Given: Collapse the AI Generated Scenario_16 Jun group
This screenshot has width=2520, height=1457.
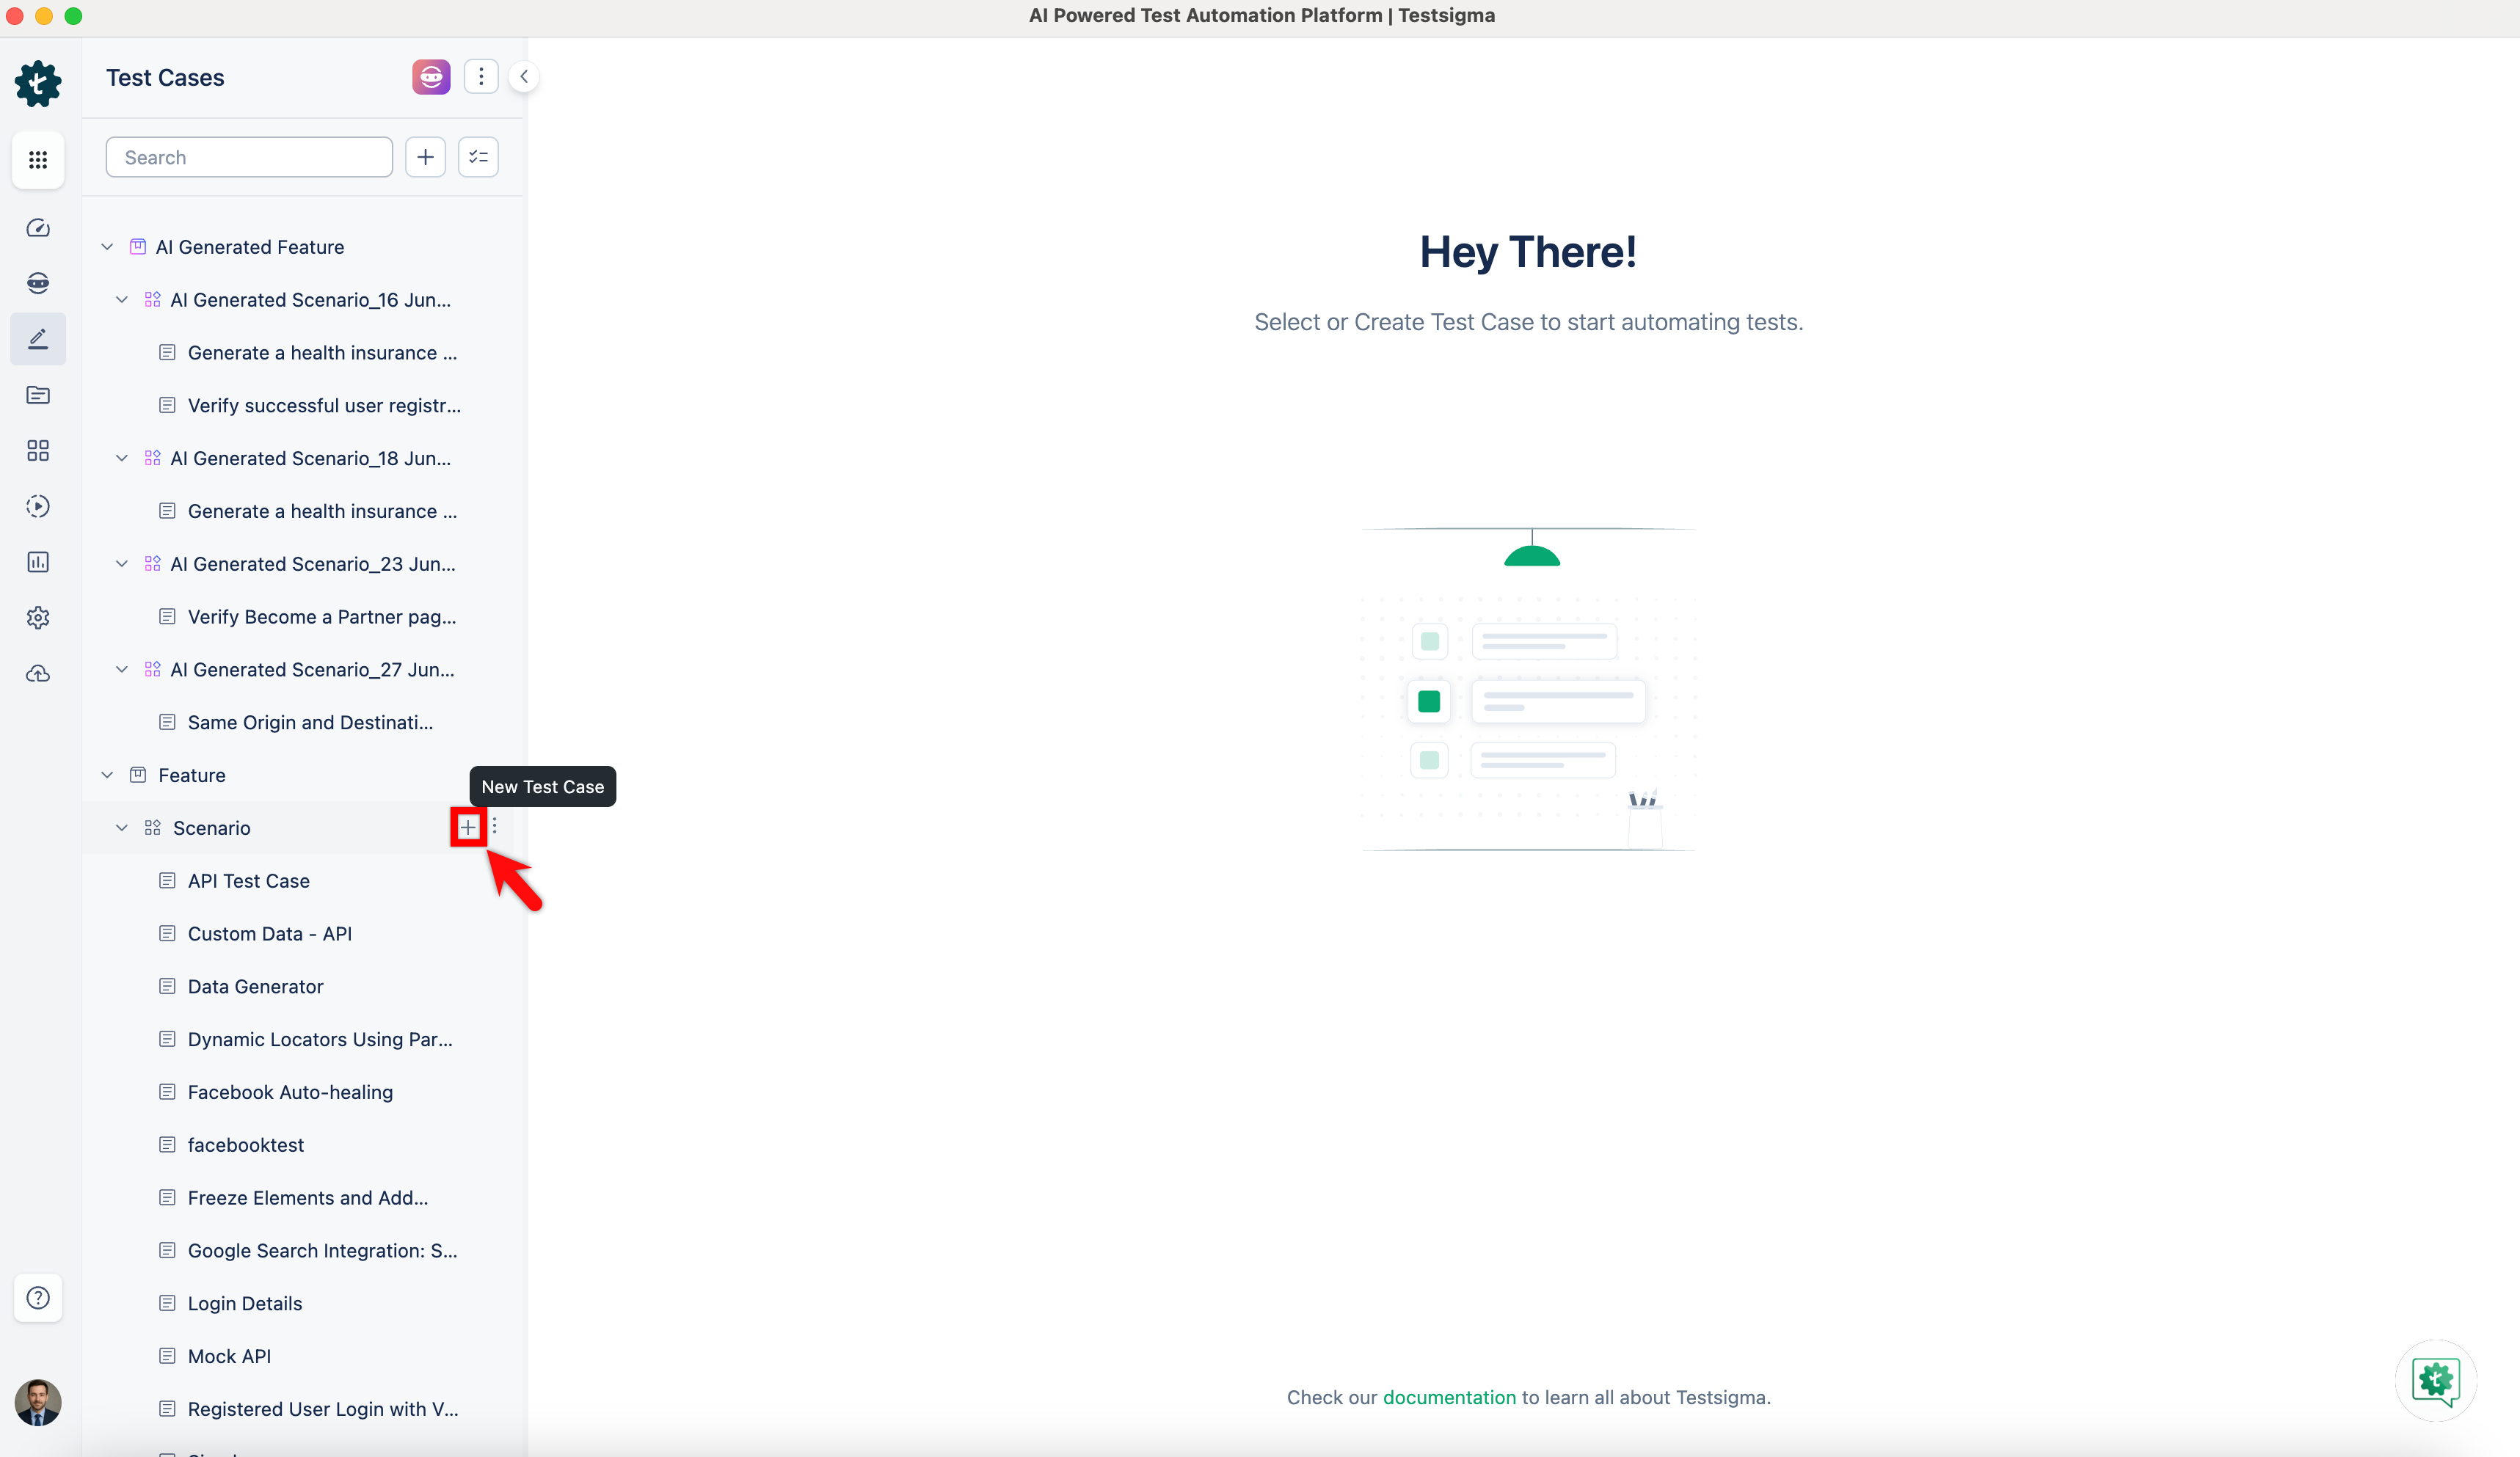Looking at the screenshot, I should [x=122, y=299].
